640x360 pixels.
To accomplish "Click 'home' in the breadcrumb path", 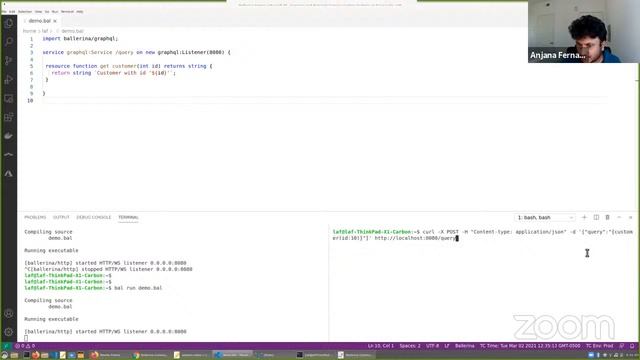I will (x=29, y=31).
